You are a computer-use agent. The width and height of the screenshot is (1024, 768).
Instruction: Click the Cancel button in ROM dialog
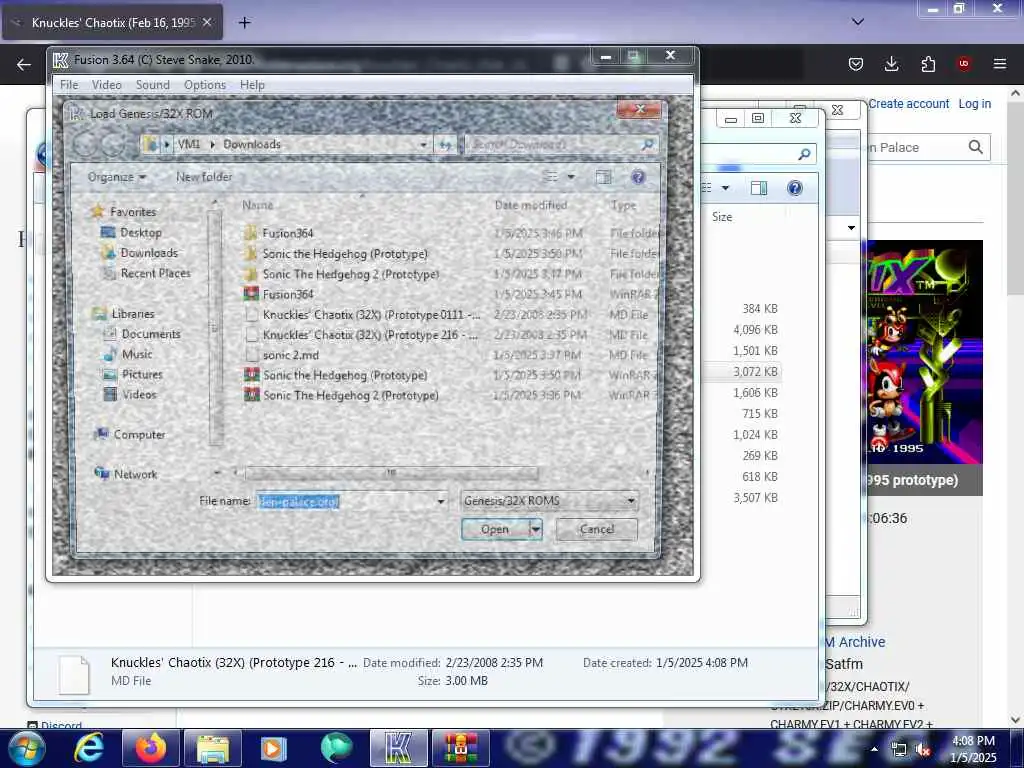pos(597,529)
